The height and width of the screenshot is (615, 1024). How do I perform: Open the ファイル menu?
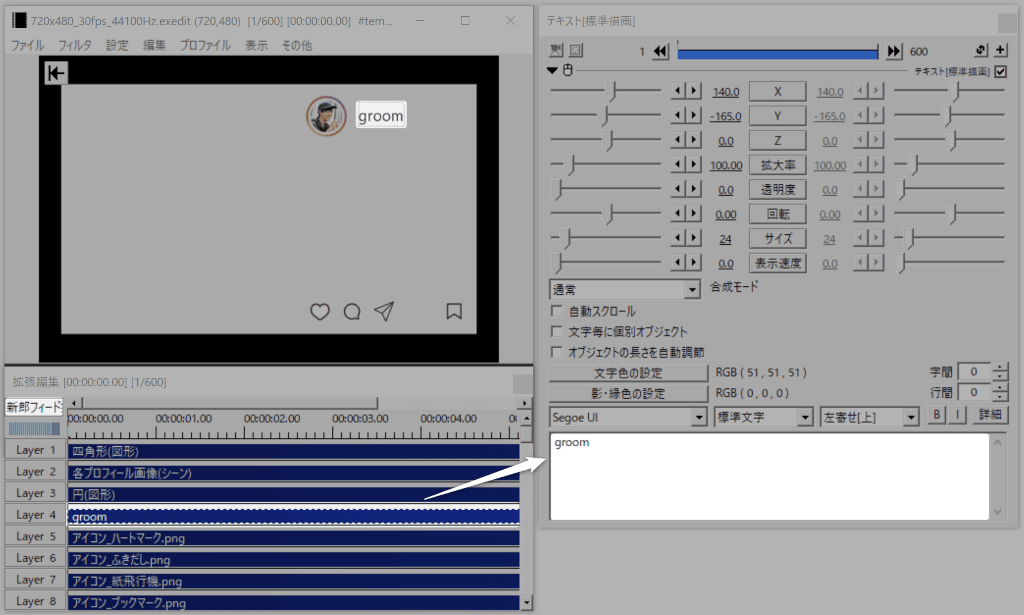[x=27, y=45]
